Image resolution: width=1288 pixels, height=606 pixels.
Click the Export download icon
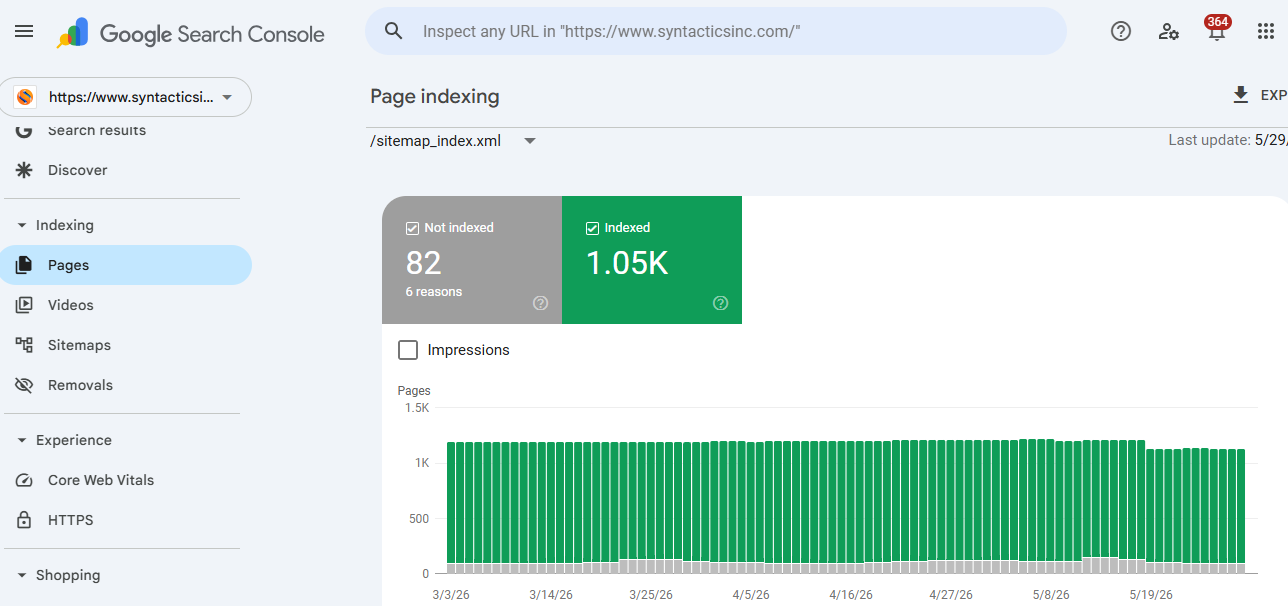pyautogui.click(x=1241, y=95)
